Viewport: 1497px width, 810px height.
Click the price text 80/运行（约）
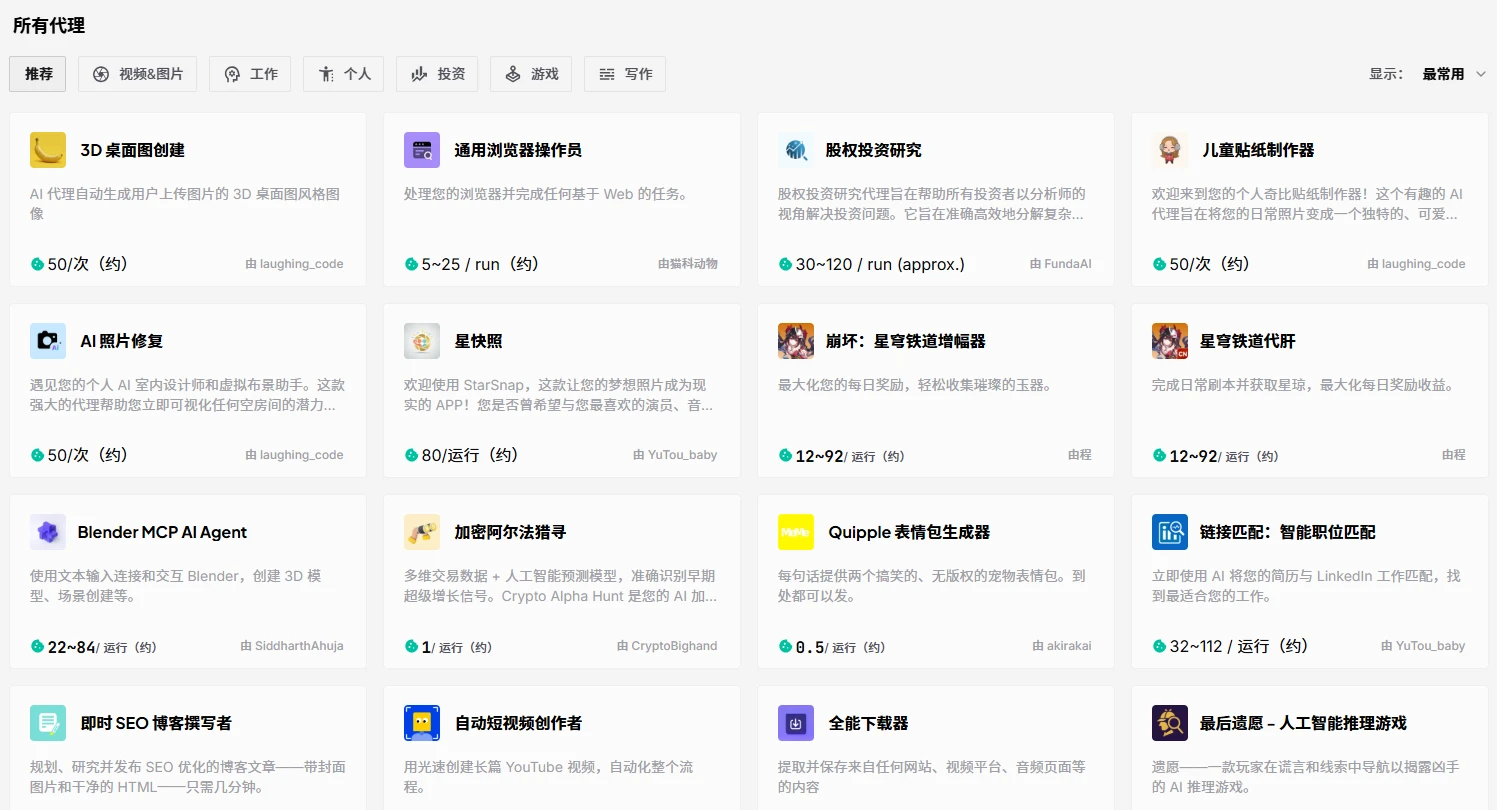point(470,455)
